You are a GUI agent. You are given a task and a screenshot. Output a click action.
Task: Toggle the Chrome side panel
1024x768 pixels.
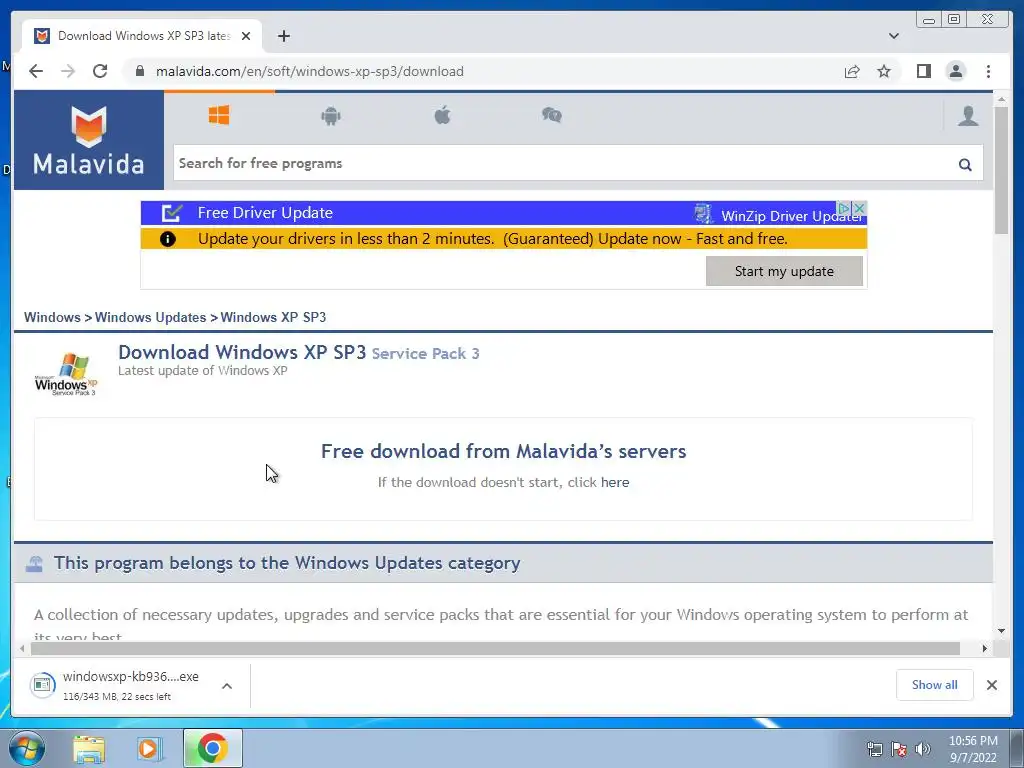click(x=923, y=71)
